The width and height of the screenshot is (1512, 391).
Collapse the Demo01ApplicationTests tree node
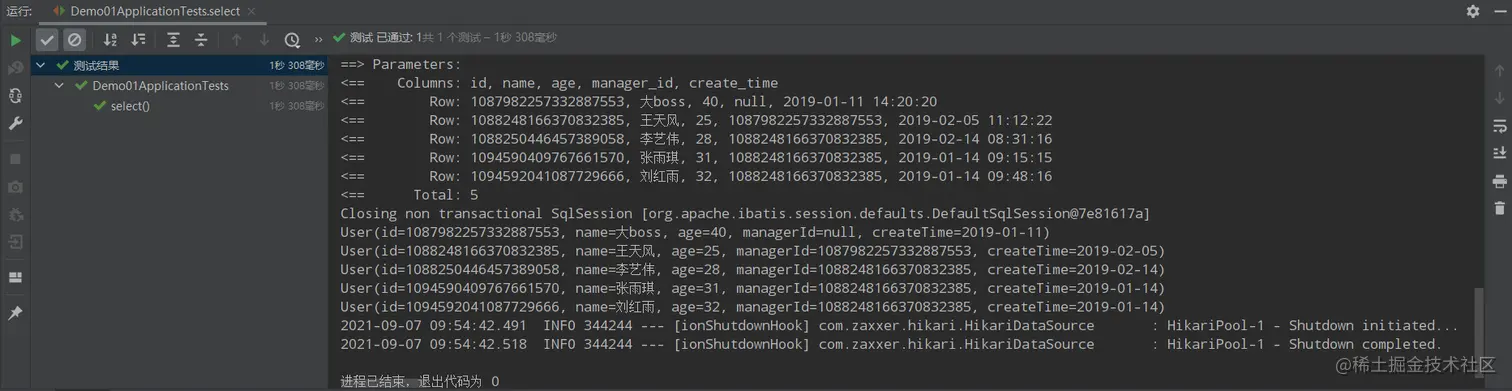pos(60,86)
